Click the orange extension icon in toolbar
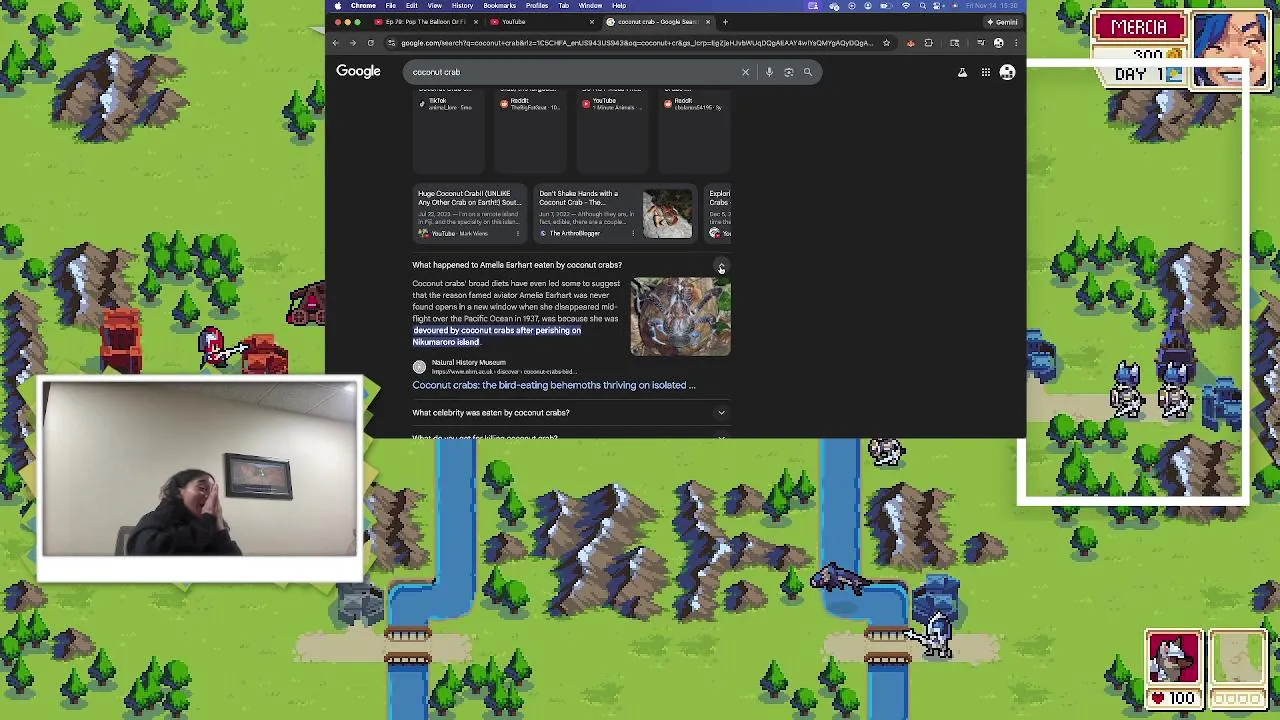Viewport: 1280px width, 720px height. pos(910,43)
